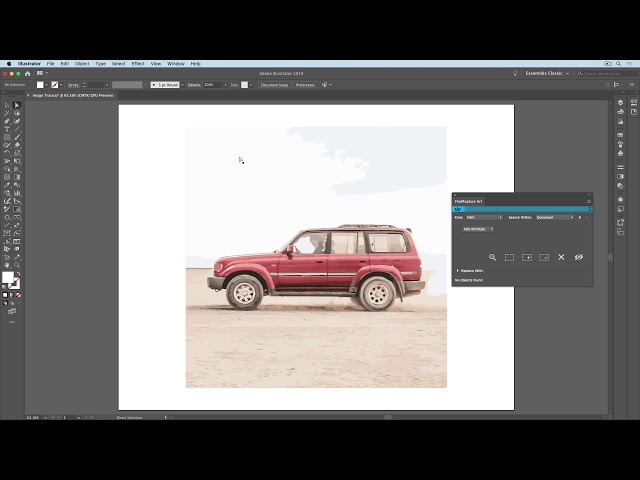The width and height of the screenshot is (640, 480).
Task: Enable Draw Behind mode
Action: tap(12, 303)
